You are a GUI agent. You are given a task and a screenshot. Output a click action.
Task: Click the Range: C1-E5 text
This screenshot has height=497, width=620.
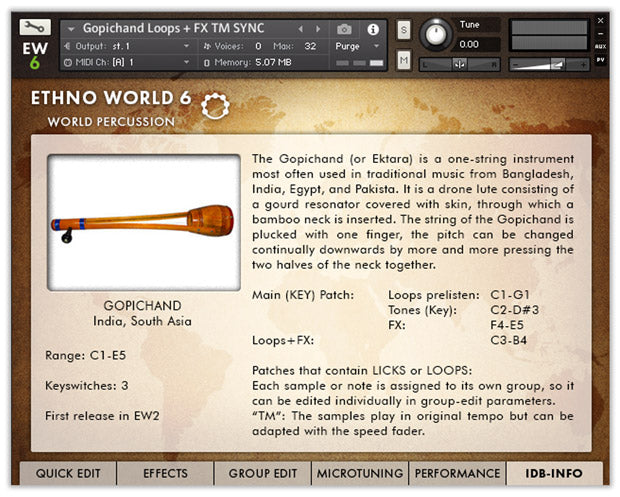click(85, 355)
